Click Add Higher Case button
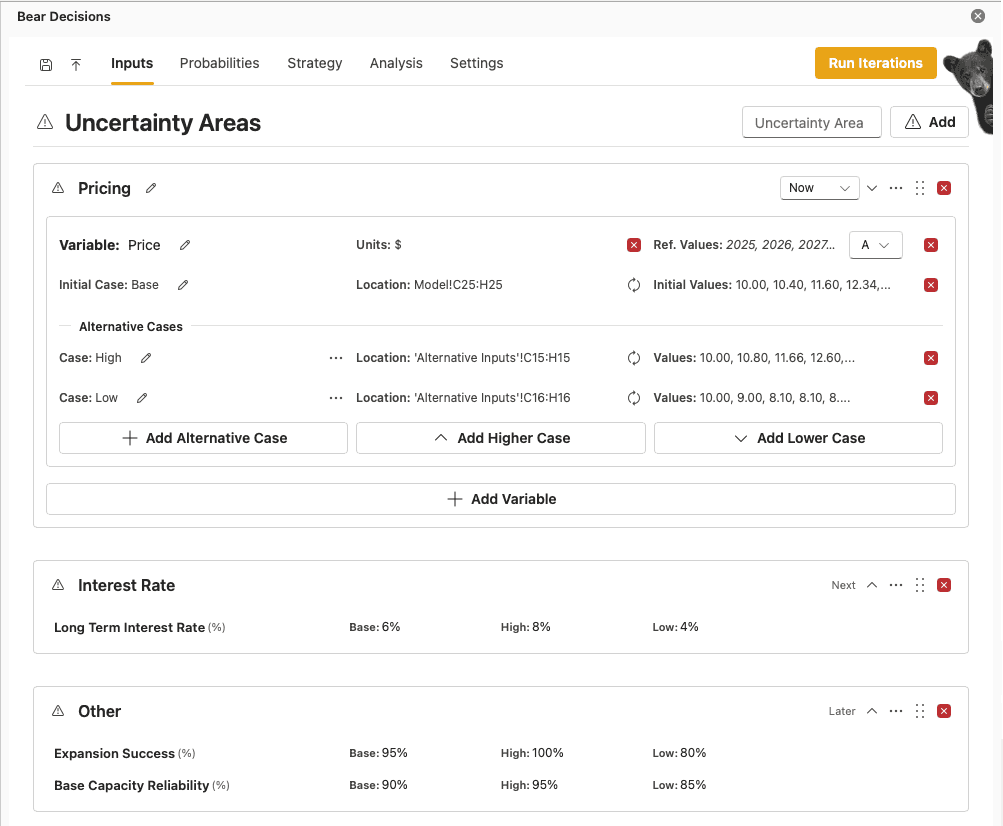This screenshot has width=1003, height=826. point(501,438)
